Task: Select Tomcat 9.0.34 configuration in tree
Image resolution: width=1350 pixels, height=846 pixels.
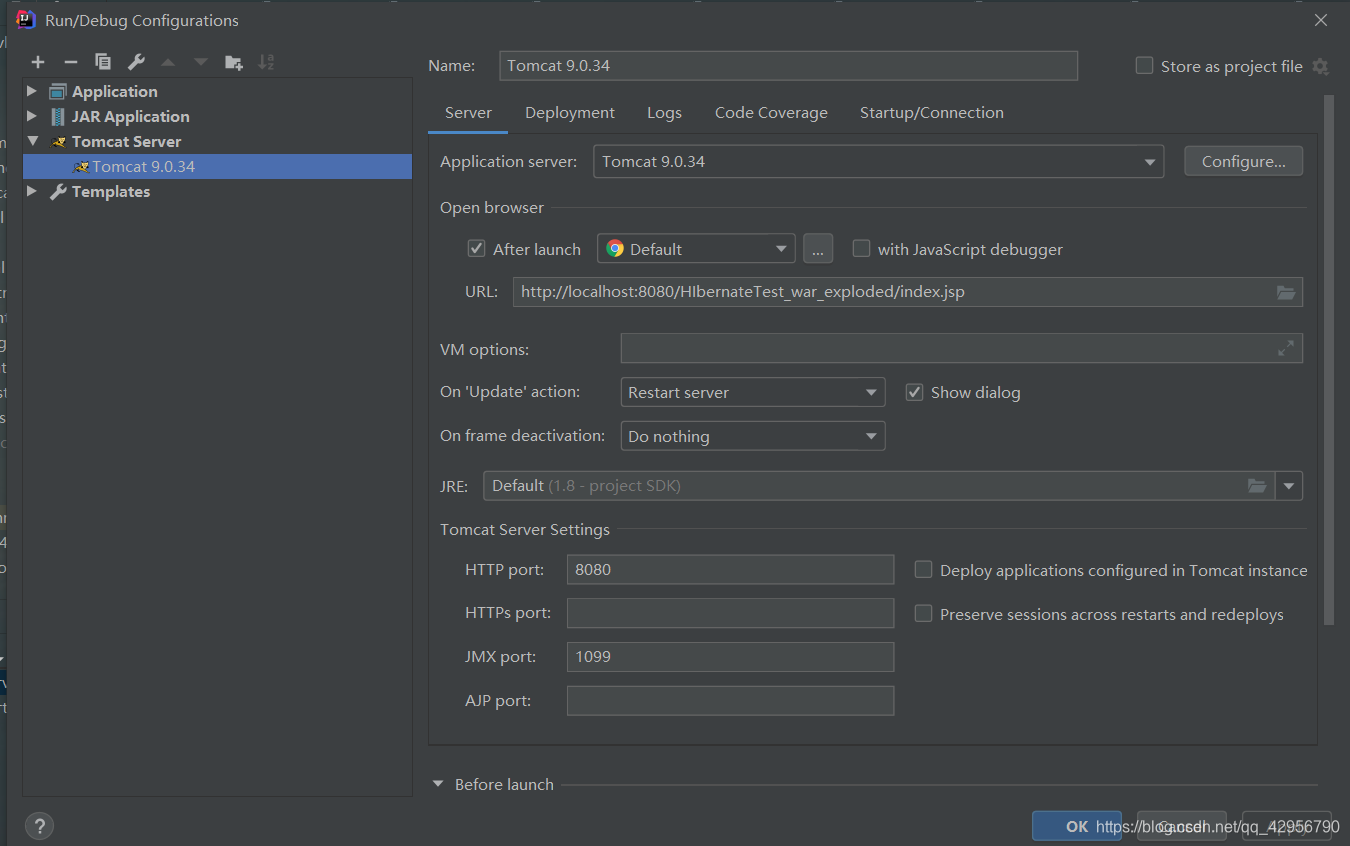Action: (218, 166)
